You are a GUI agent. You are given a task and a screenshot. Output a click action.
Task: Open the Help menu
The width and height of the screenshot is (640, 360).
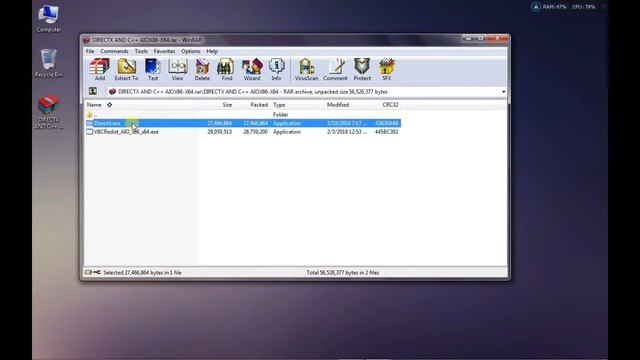[212, 51]
